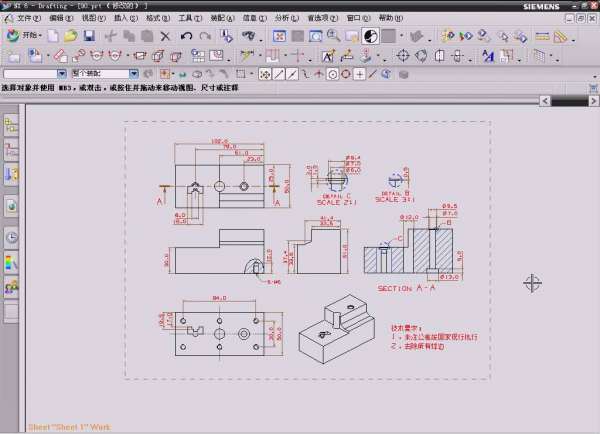Open the History clock icon in sidebar
600x434 pixels.
pyautogui.click(x=12, y=237)
